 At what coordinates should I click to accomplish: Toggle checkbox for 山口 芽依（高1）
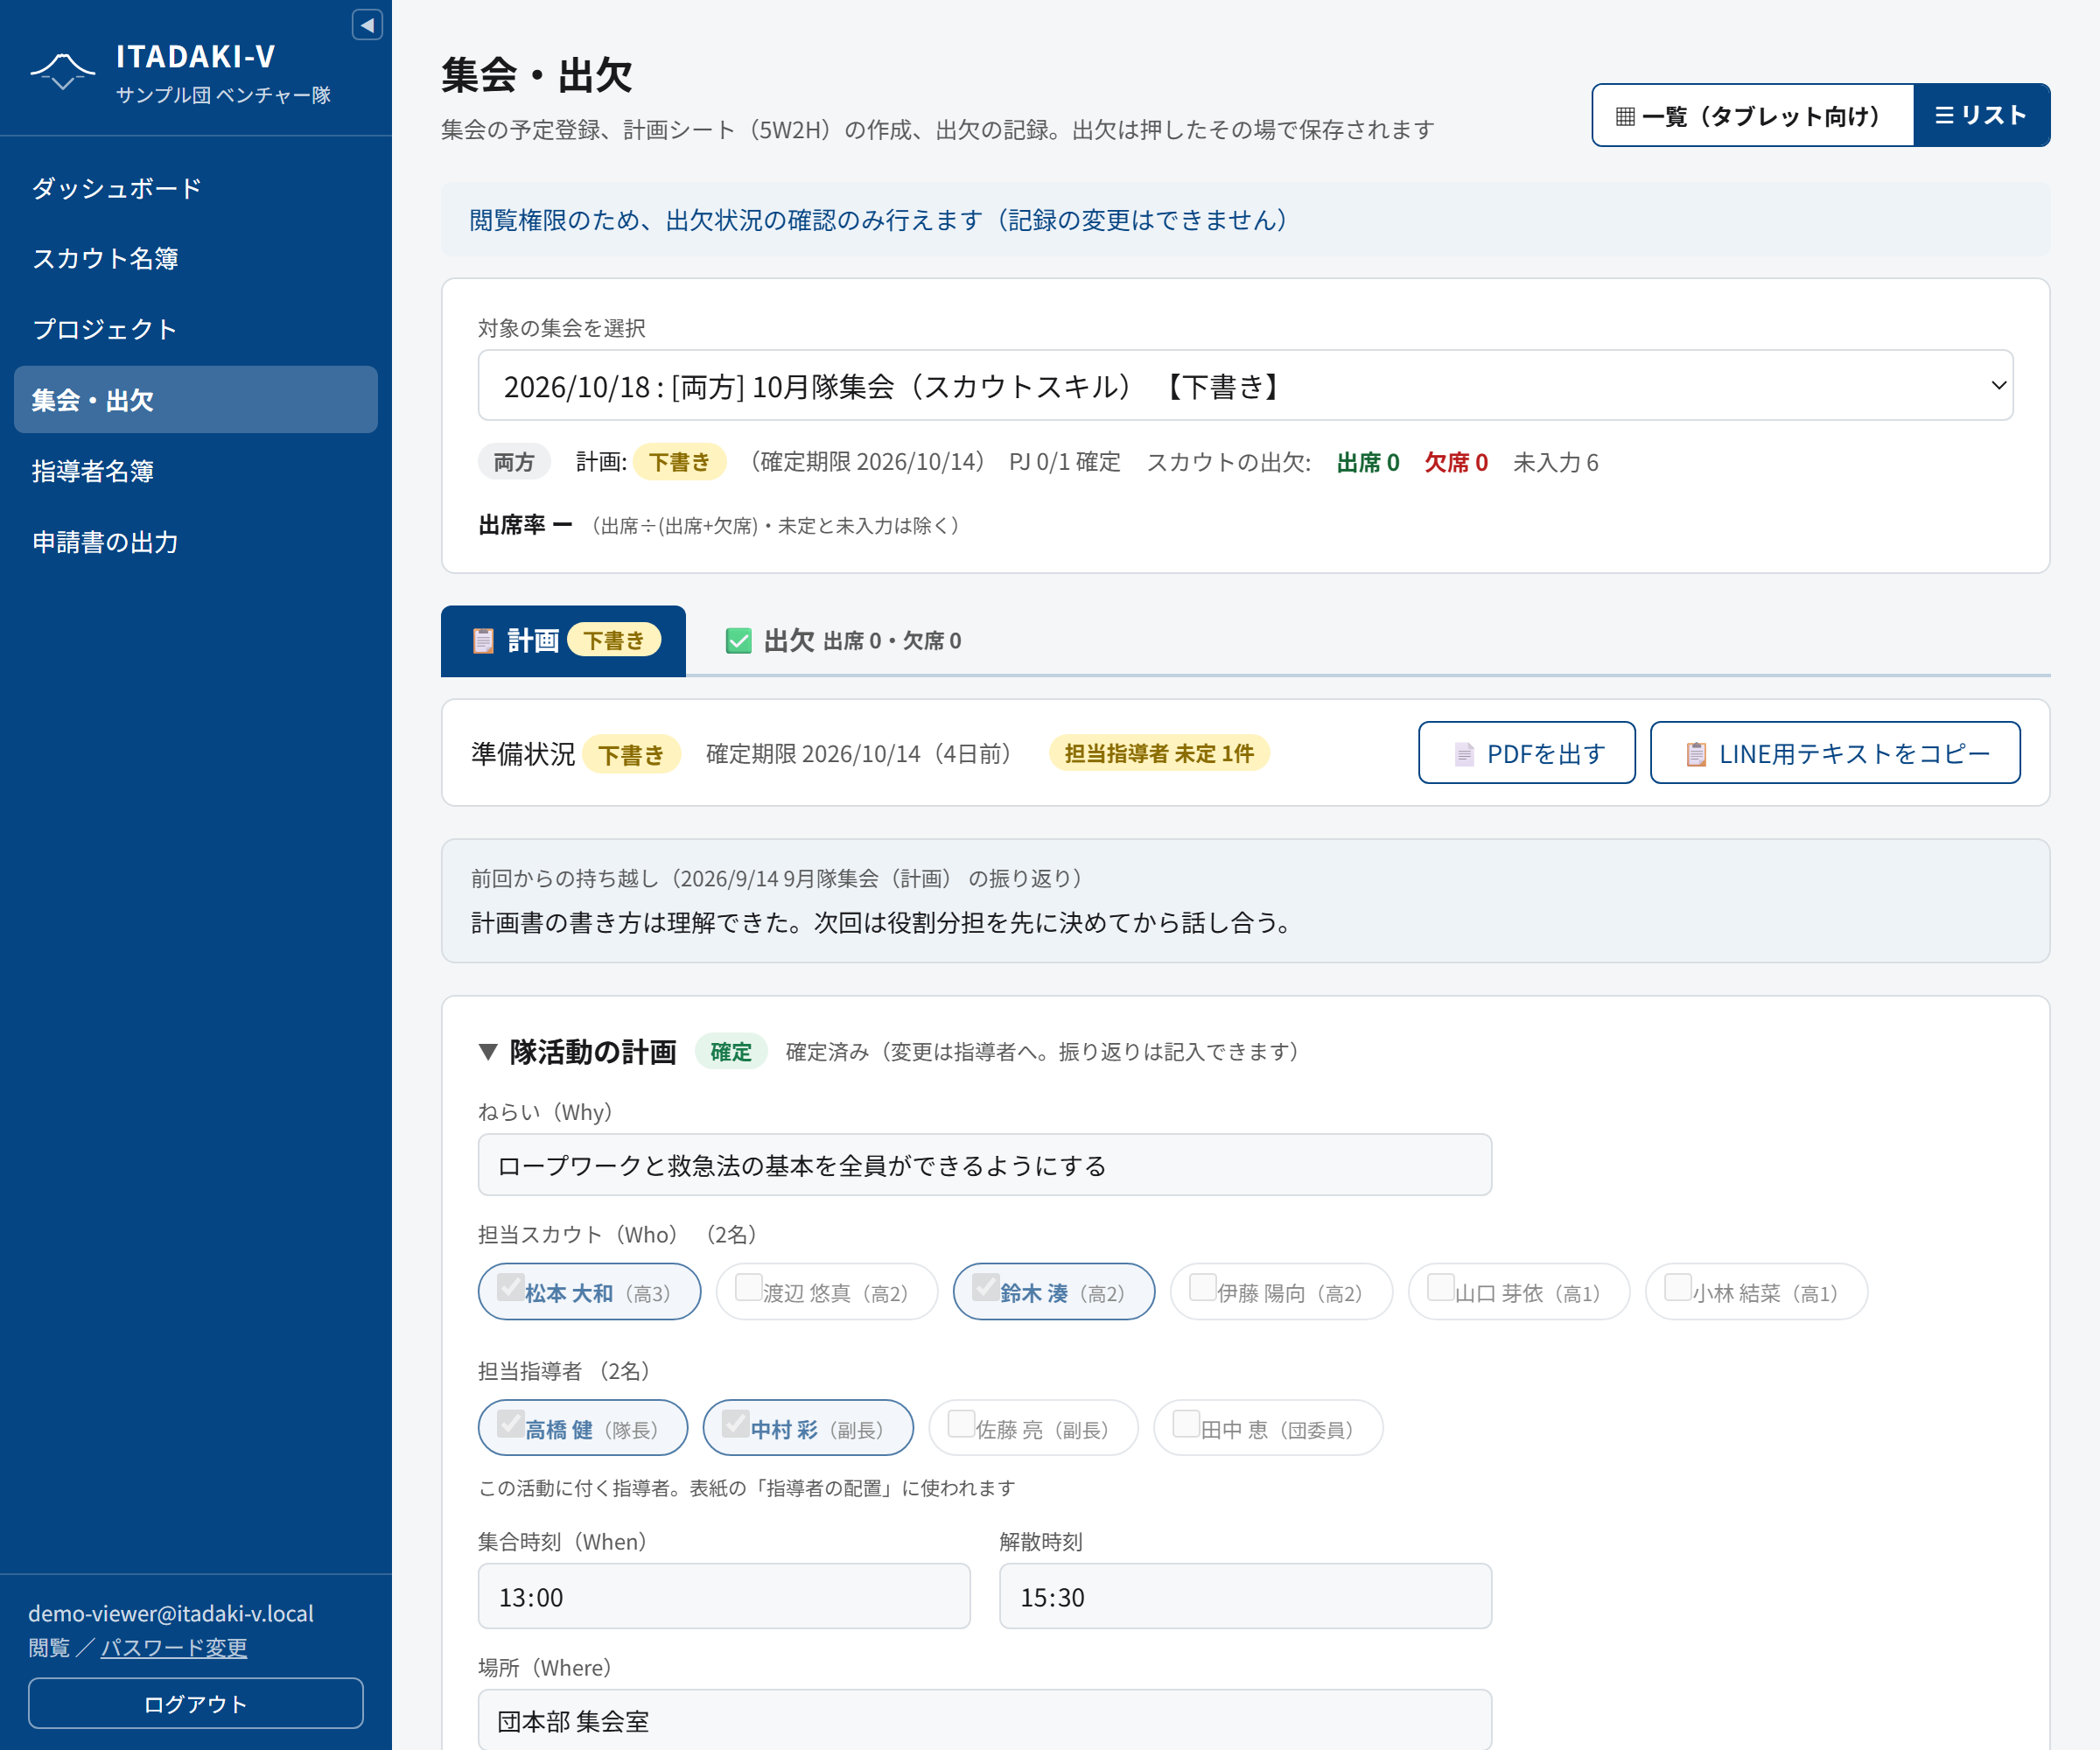tap(1440, 1287)
